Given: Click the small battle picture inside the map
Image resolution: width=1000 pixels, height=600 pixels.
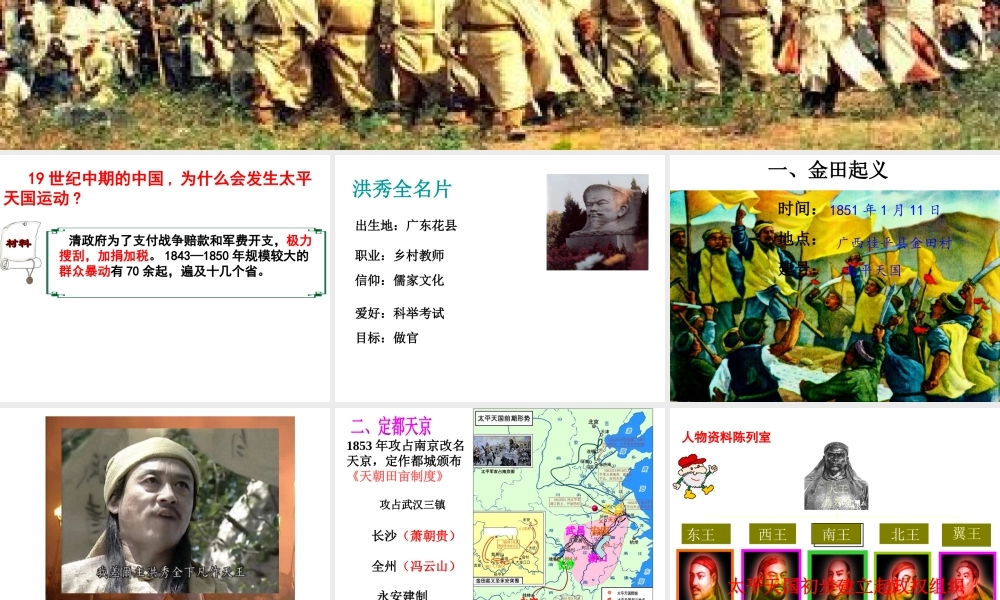Looking at the screenshot, I should (x=502, y=451).
